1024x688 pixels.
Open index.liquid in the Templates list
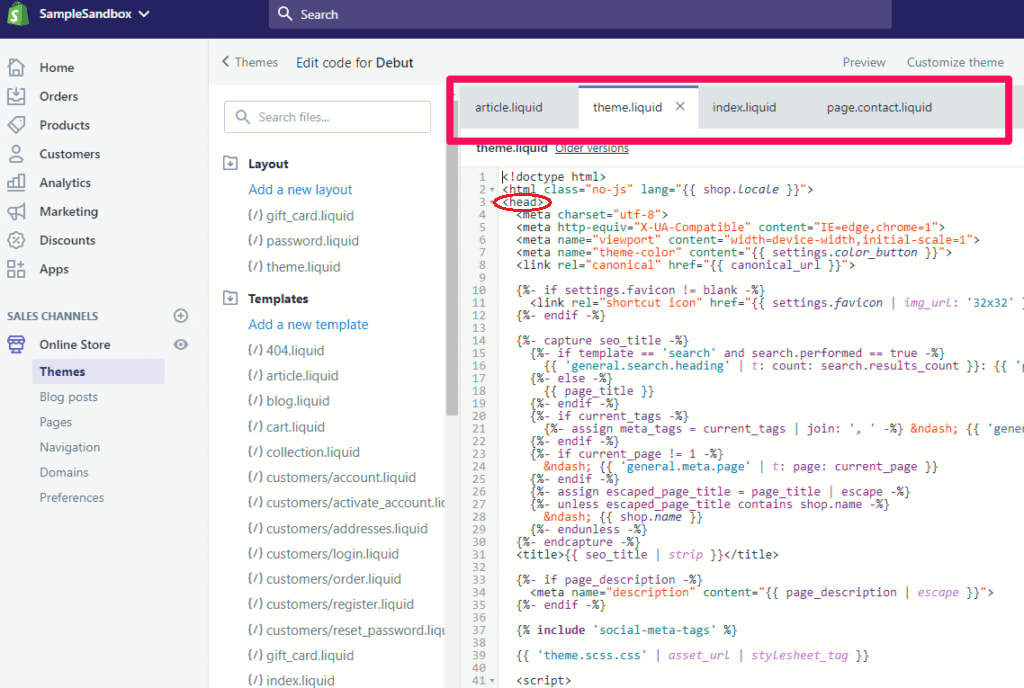point(291,680)
